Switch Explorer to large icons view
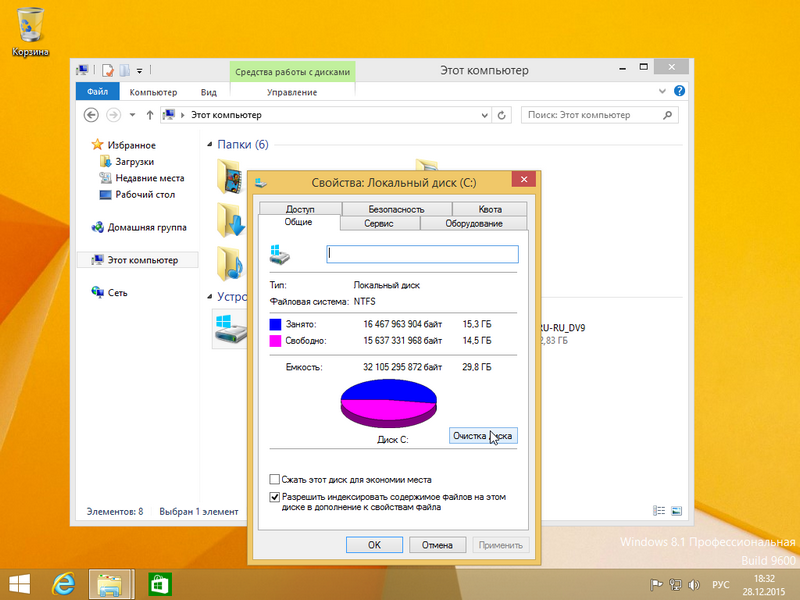The height and width of the screenshot is (600, 800). [x=678, y=511]
